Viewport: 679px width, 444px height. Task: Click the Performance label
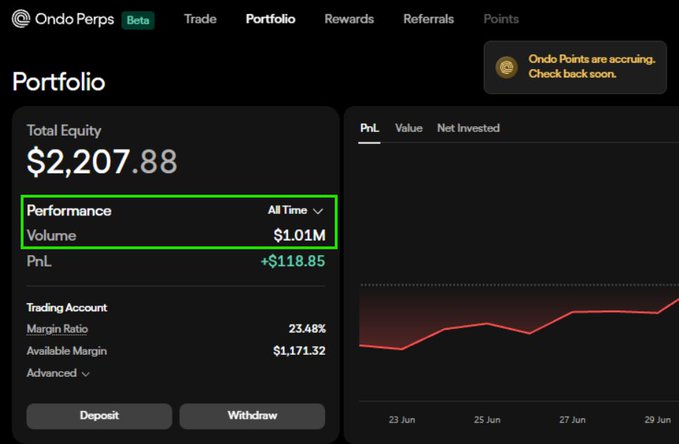(69, 211)
